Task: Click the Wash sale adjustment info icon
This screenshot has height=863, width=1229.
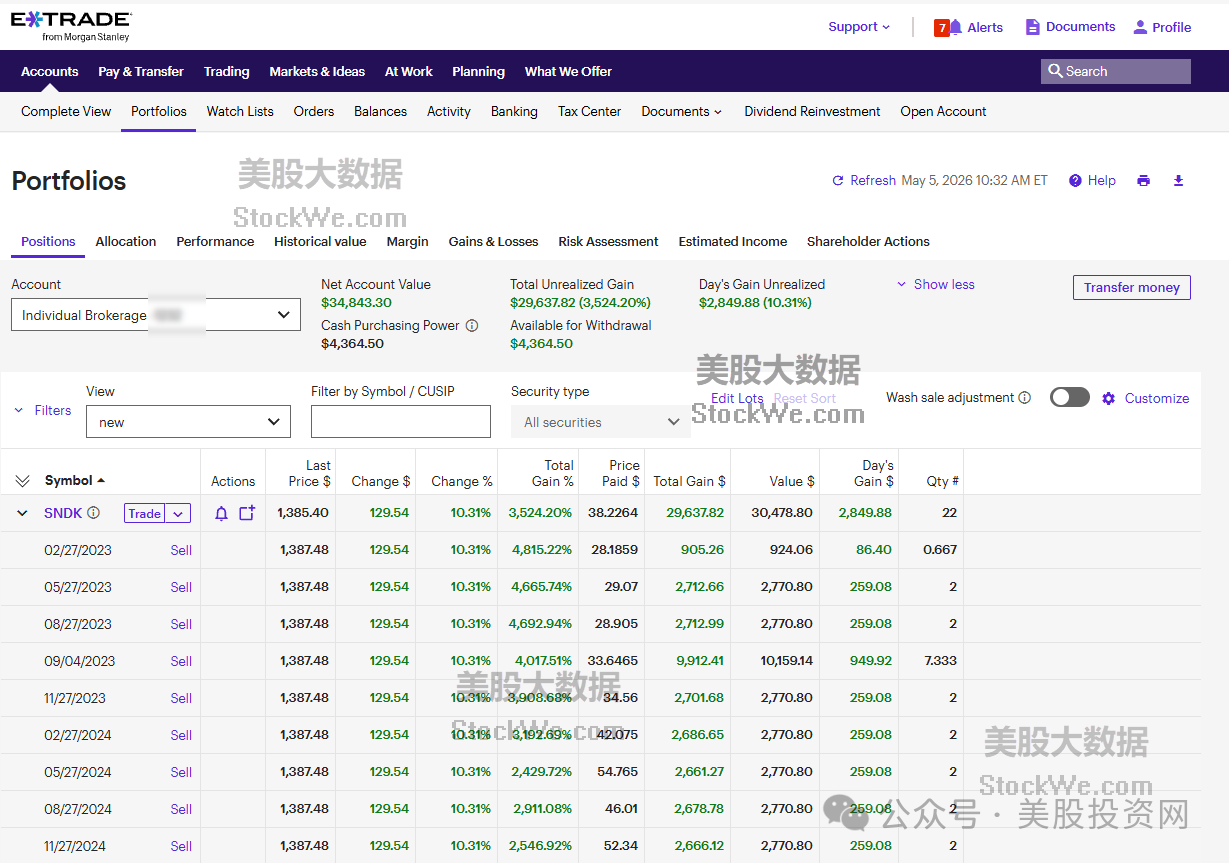Action: click(1024, 398)
